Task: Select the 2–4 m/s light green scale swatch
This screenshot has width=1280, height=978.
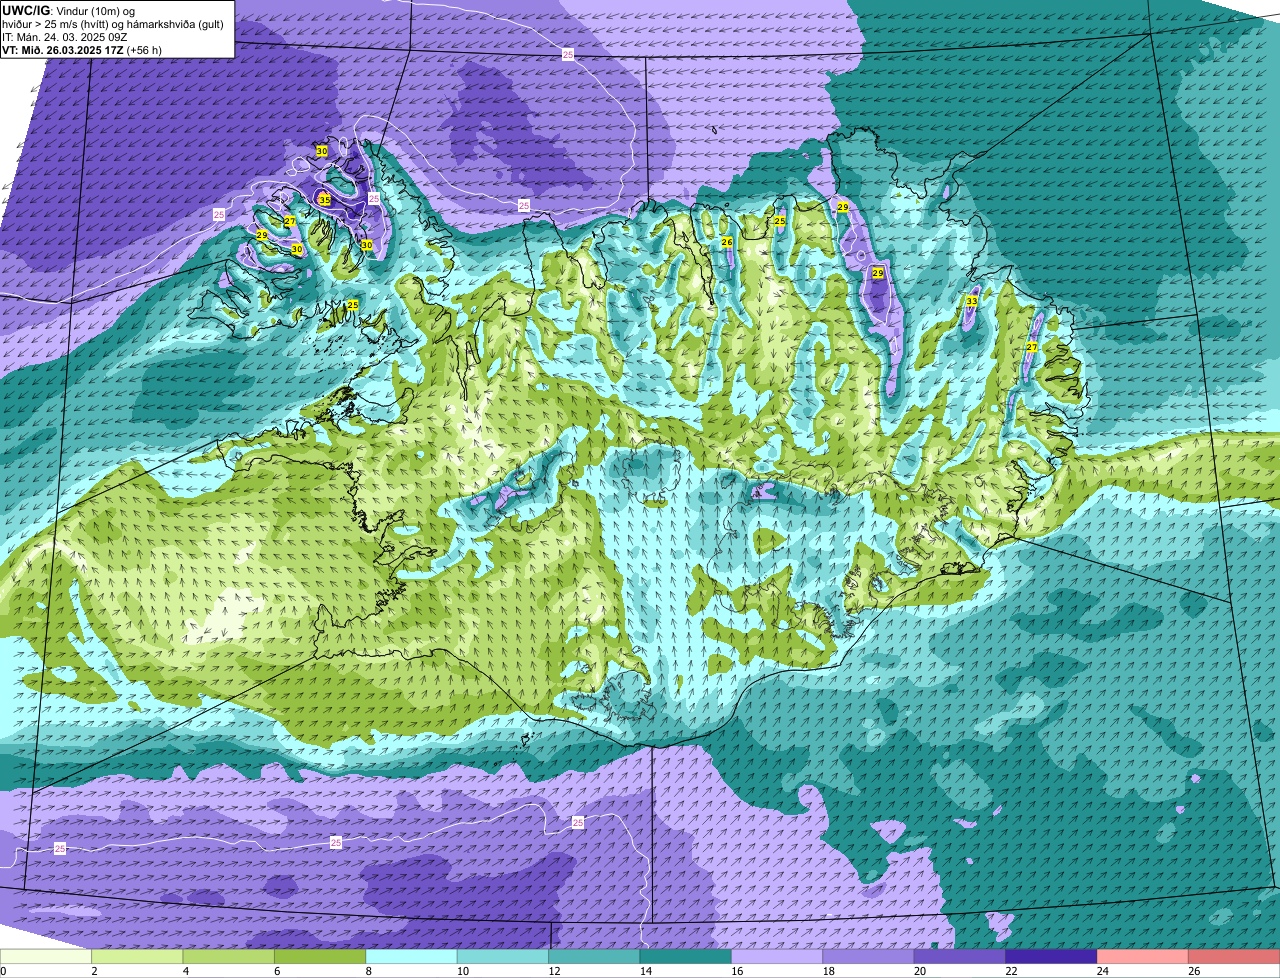Action: pos(137,957)
